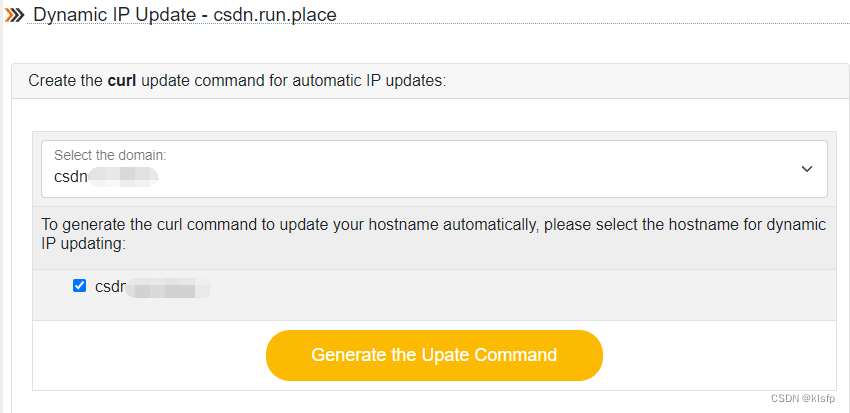Click the blurred portion of selected domain
850x413 pixels.
[x=123, y=177]
